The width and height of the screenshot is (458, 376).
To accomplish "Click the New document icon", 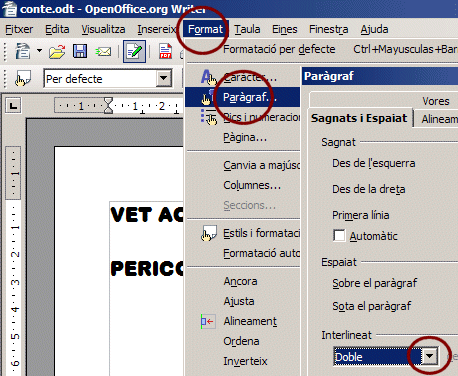I will point(23,52).
